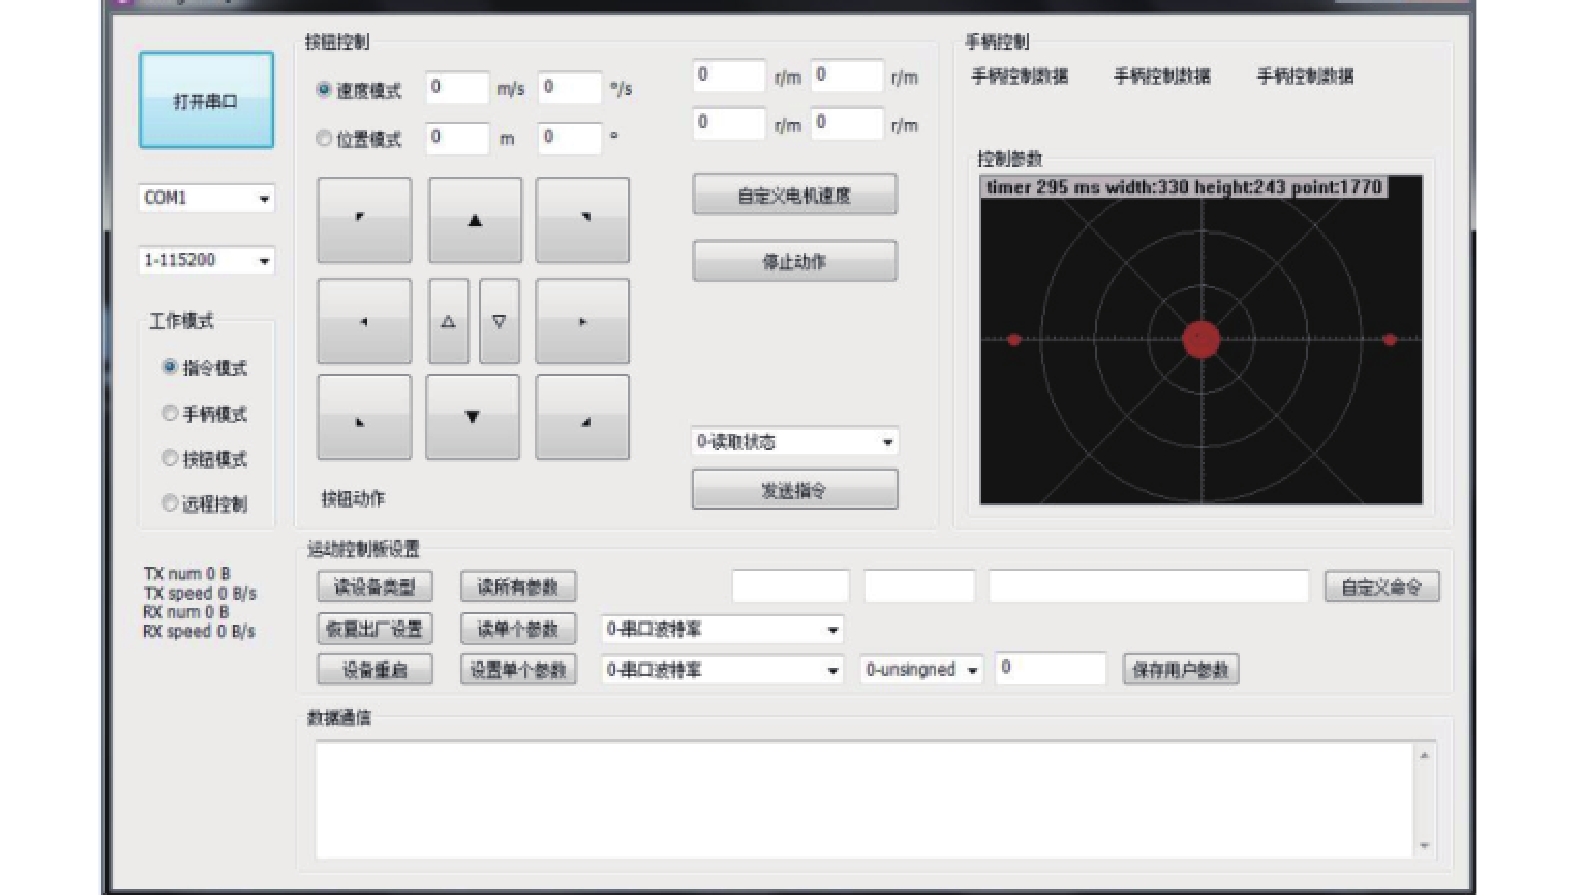
Task: Enable 远程控制 working mode
Action: click(170, 503)
